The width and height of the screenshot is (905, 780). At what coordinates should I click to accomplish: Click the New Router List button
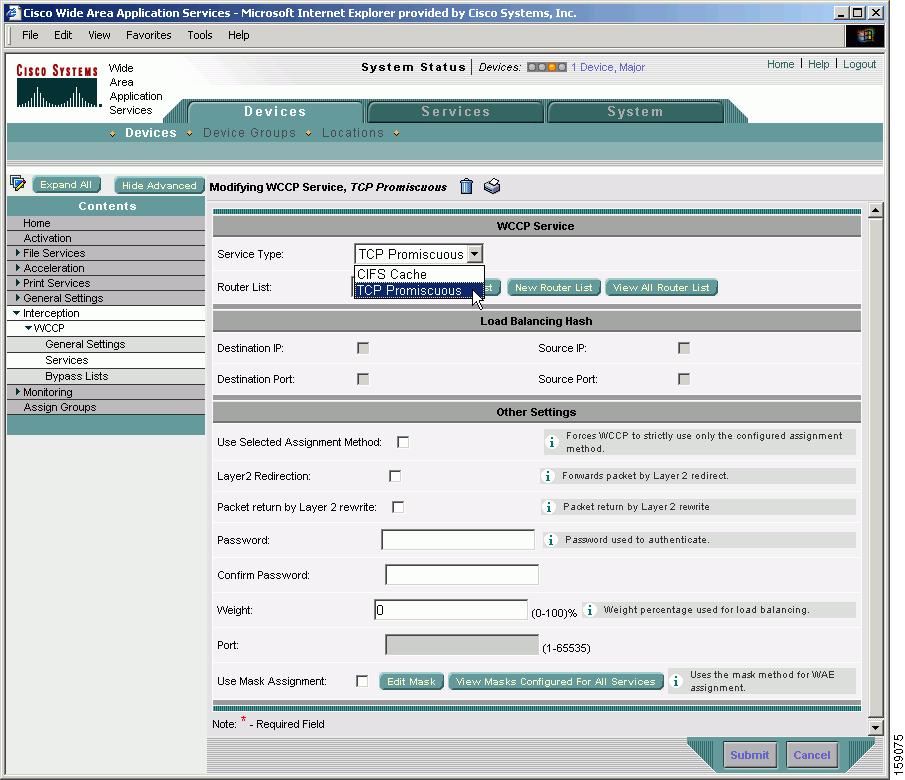click(554, 288)
